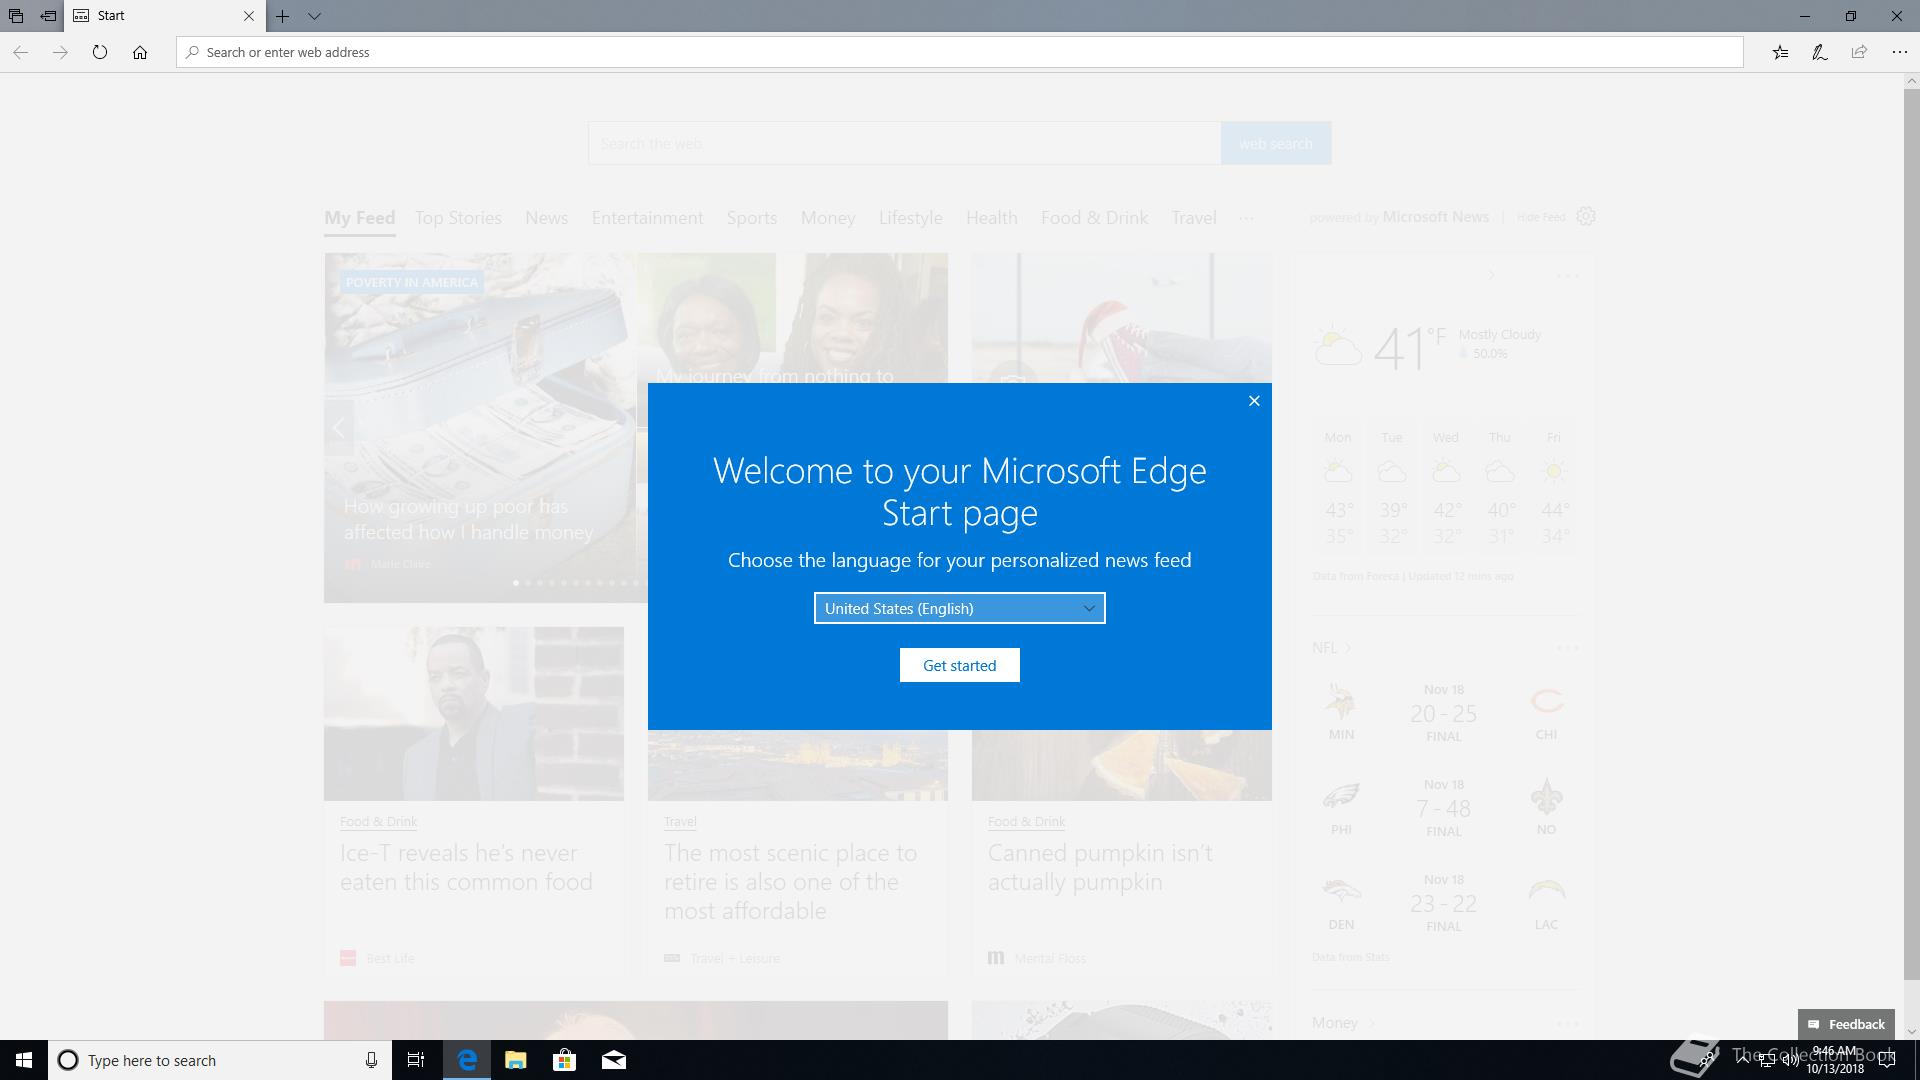Select the News tab

tap(546, 218)
